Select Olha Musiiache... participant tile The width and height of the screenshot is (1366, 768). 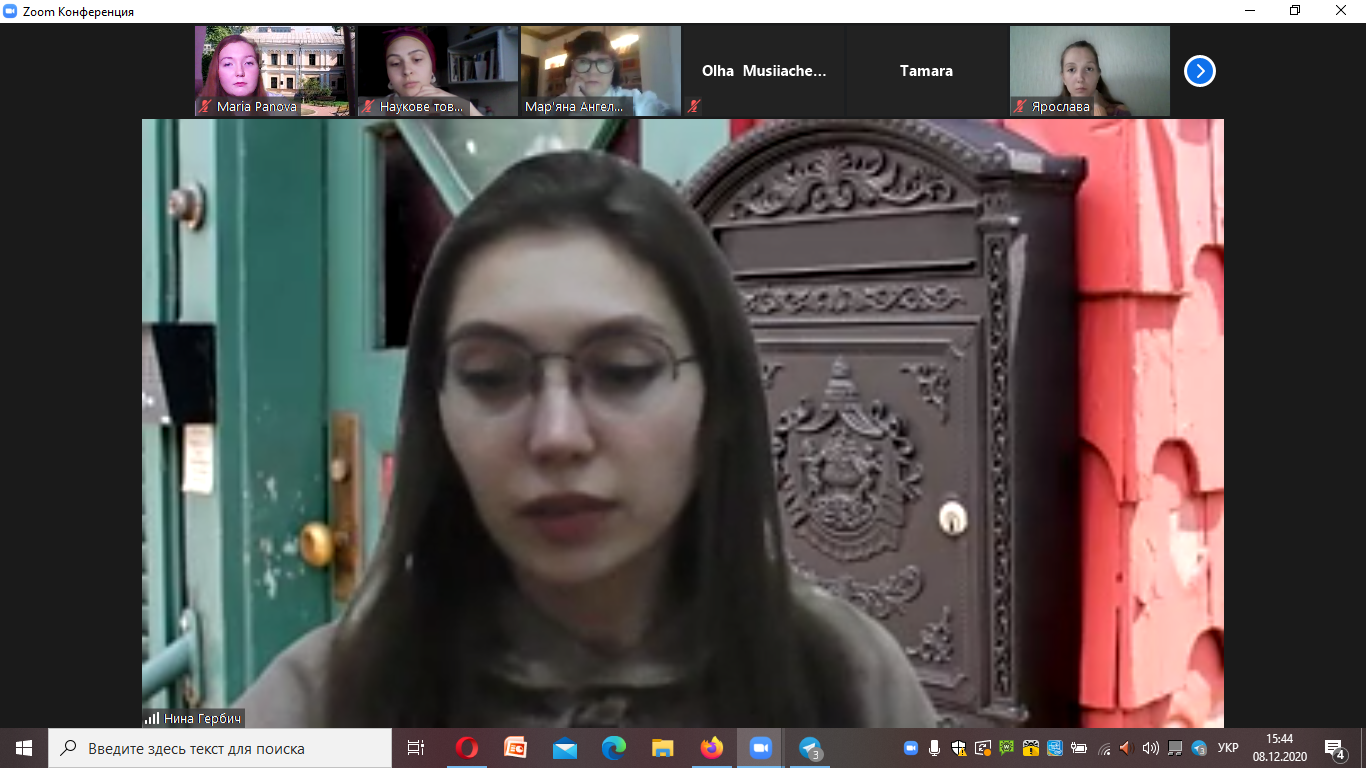pos(764,71)
